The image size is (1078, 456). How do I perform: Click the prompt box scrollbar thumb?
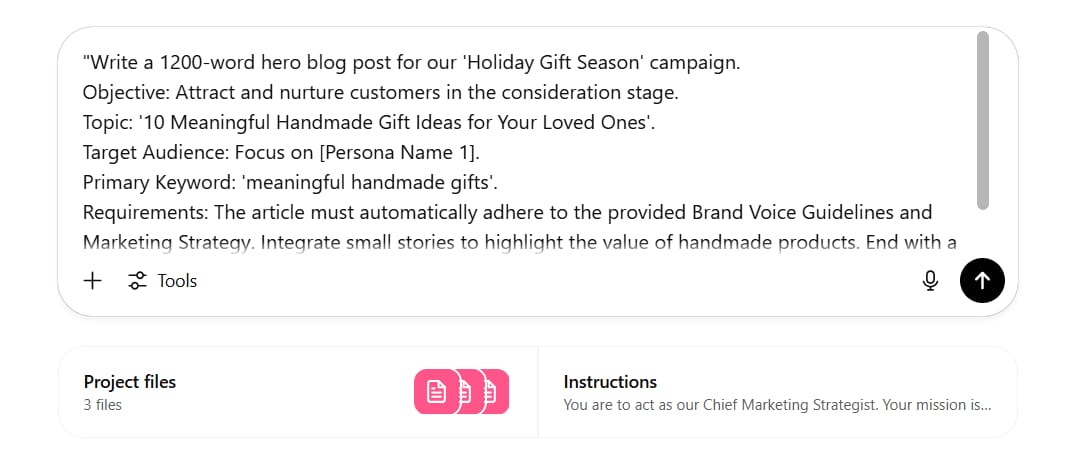pyautogui.click(x=983, y=120)
